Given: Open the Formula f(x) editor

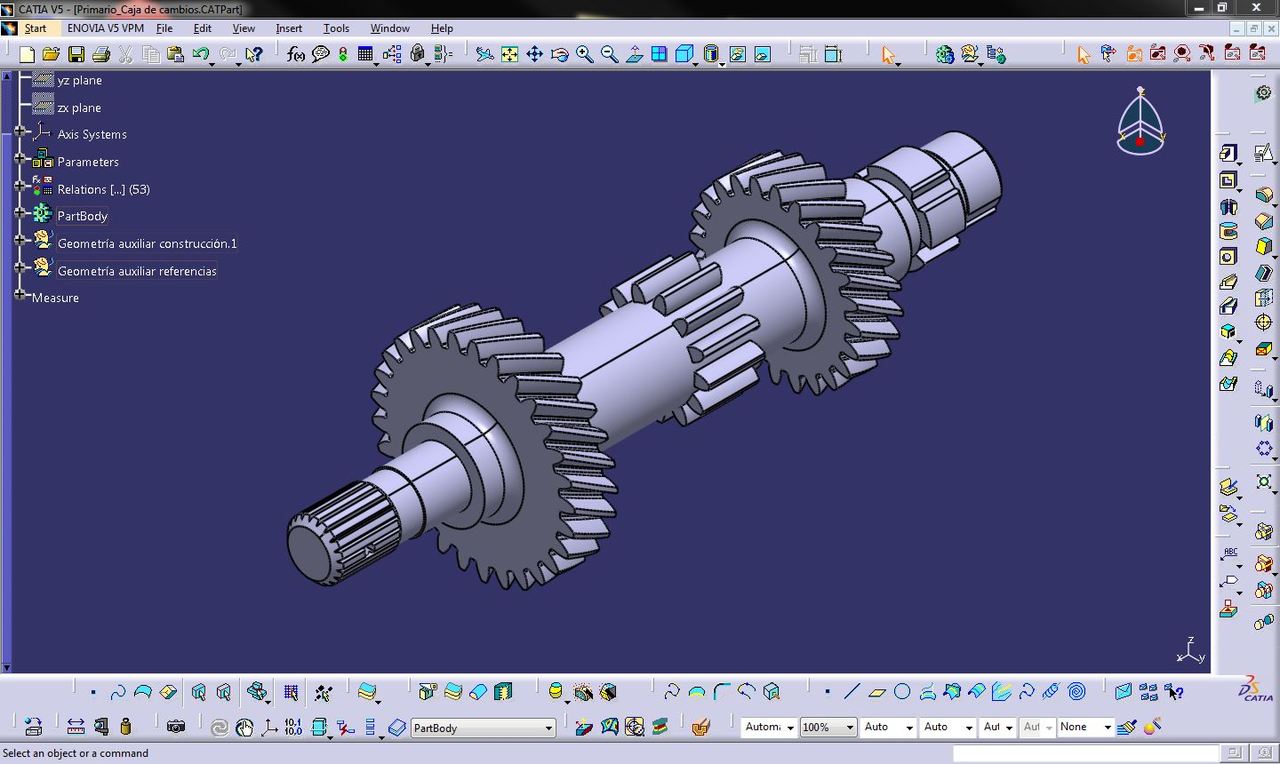Looking at the screenshot, I should click(296, 54).
